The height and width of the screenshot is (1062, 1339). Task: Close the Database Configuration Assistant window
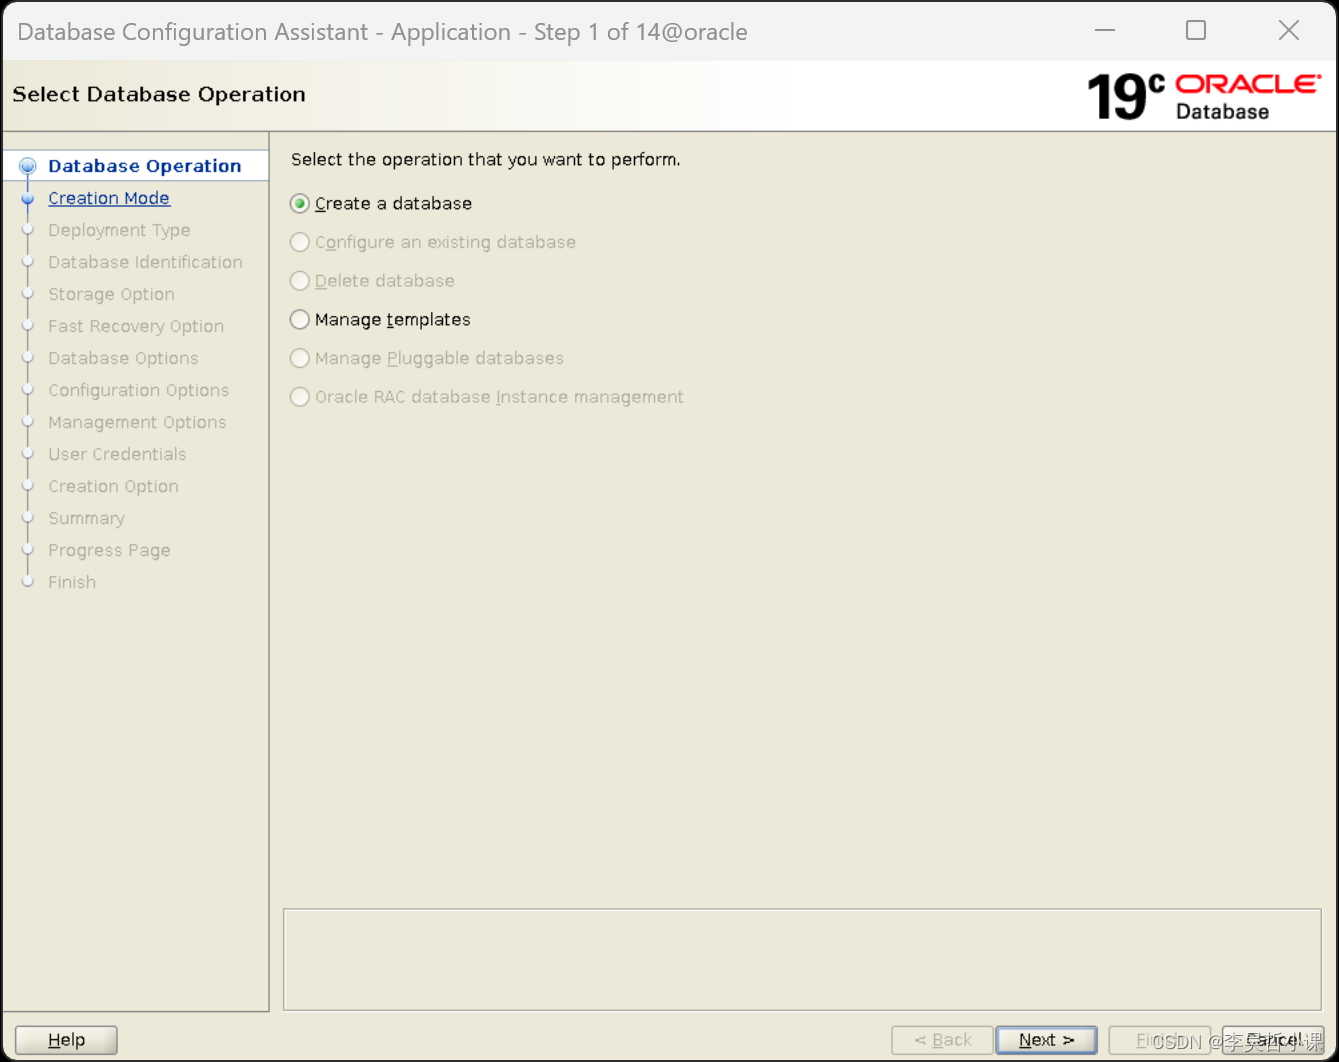[1289, 31]
